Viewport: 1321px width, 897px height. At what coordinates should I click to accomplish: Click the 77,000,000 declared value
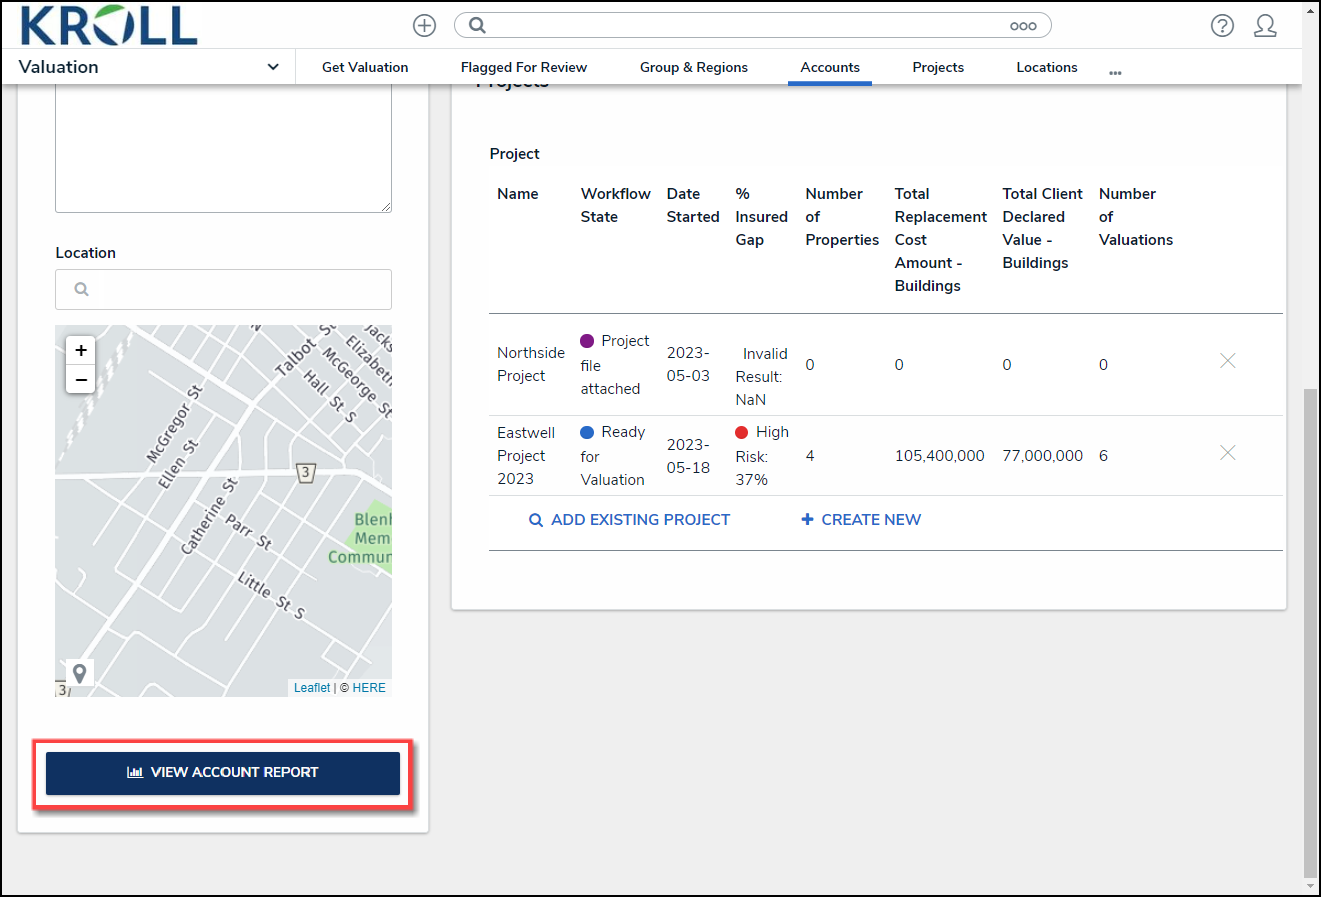[x=1043, y=456]
